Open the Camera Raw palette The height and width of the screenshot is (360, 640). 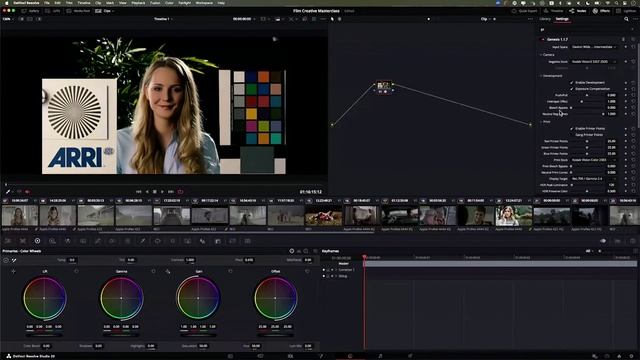pyautogui.click(x=8, y=241)
